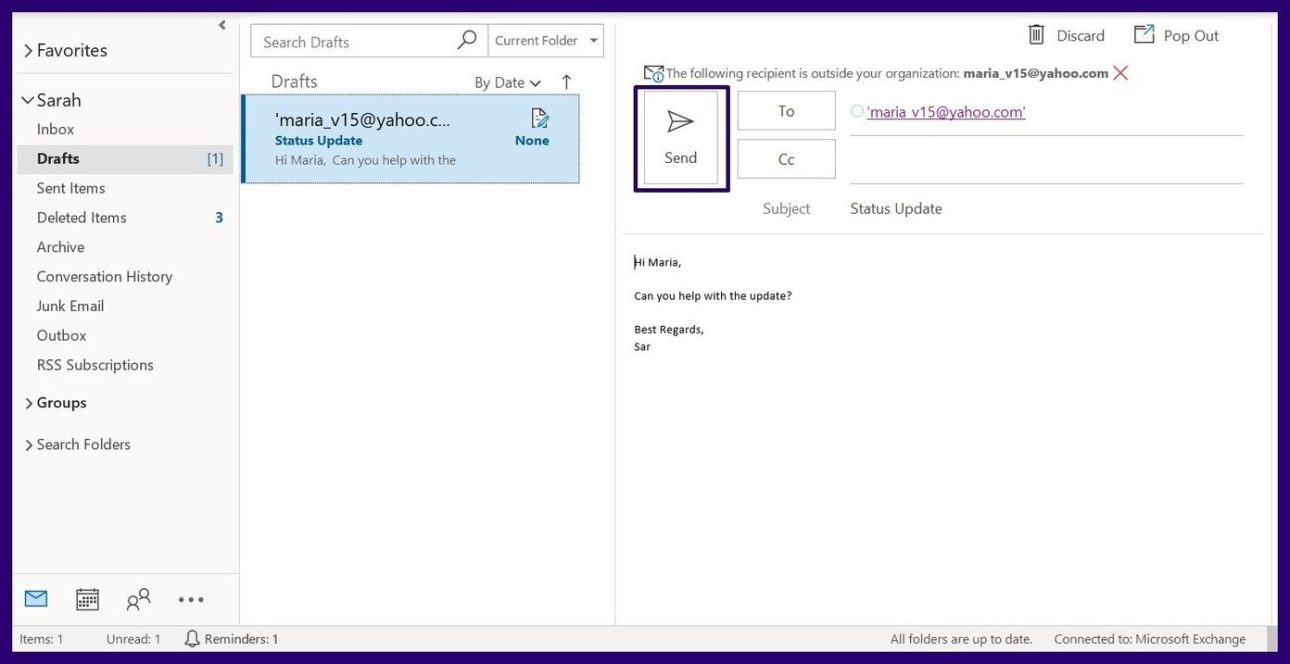
Task: Expand the Favorites folder group
Action: pyautogui.click(x=29, y=51)
